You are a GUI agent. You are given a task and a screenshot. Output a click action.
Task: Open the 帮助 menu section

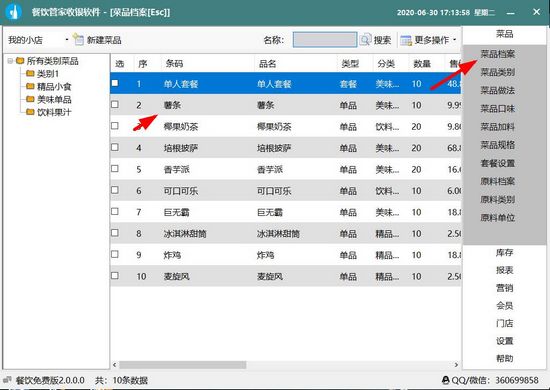tap(504, 358)
